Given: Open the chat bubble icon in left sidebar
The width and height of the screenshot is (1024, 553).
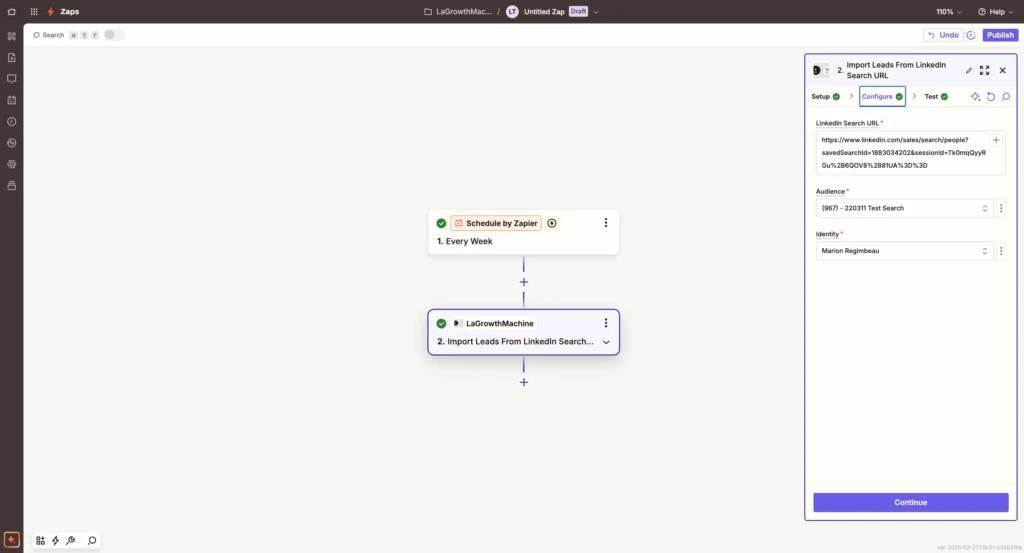Looking at the screenshot, I should pyautogui.click(x=12, y=78).
